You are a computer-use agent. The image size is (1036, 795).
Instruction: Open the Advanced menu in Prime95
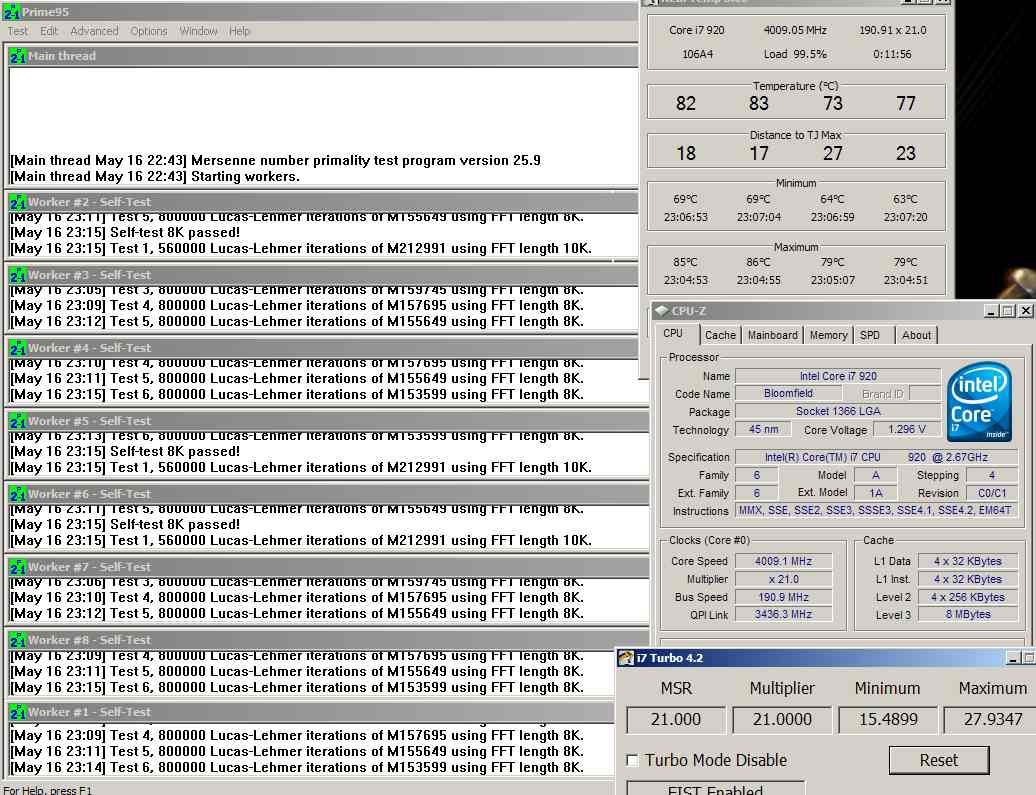(x=94, y=31)
